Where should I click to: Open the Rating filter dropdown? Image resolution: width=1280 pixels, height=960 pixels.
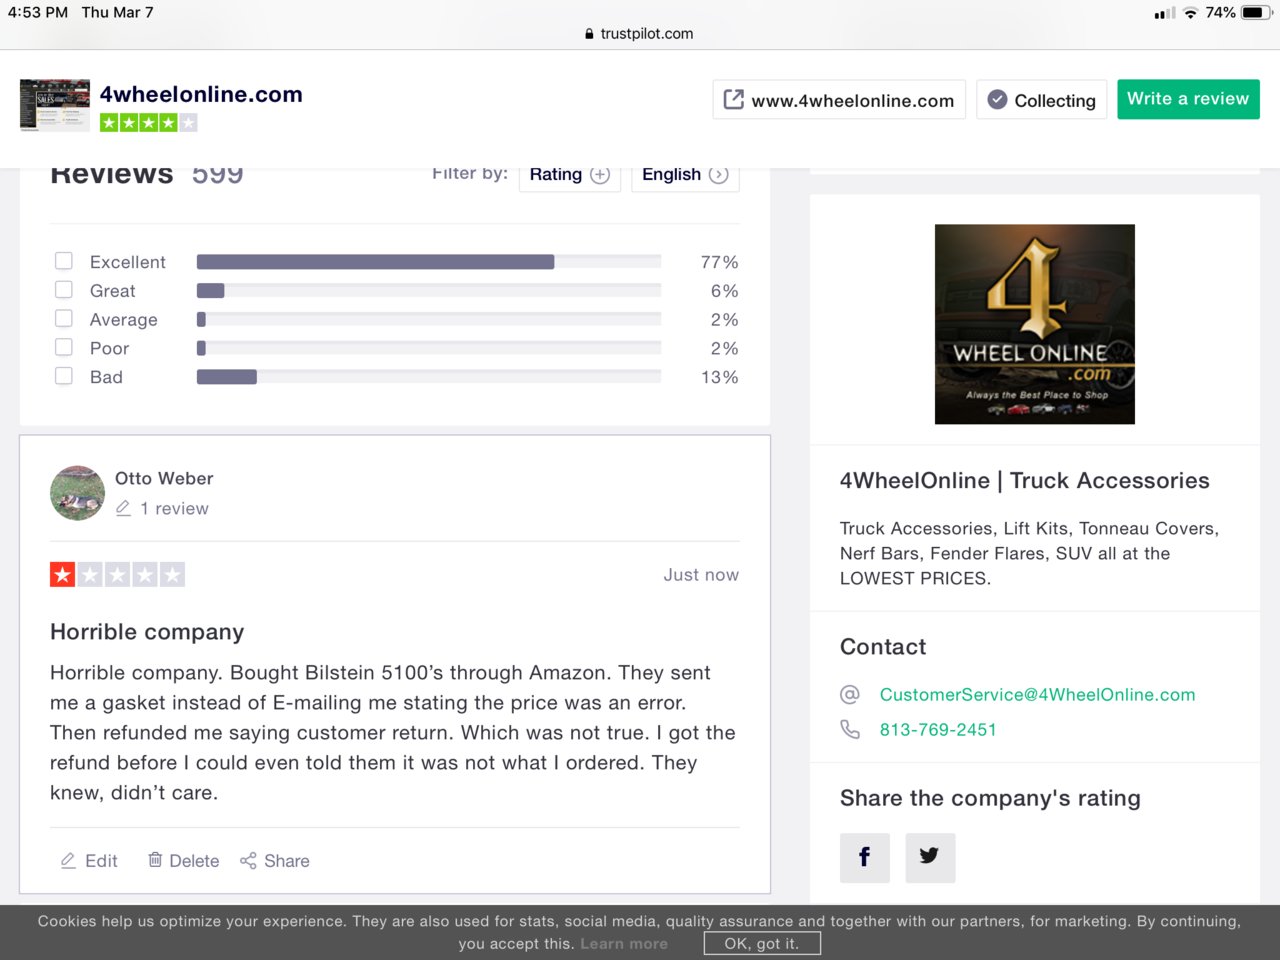[570, 175]
